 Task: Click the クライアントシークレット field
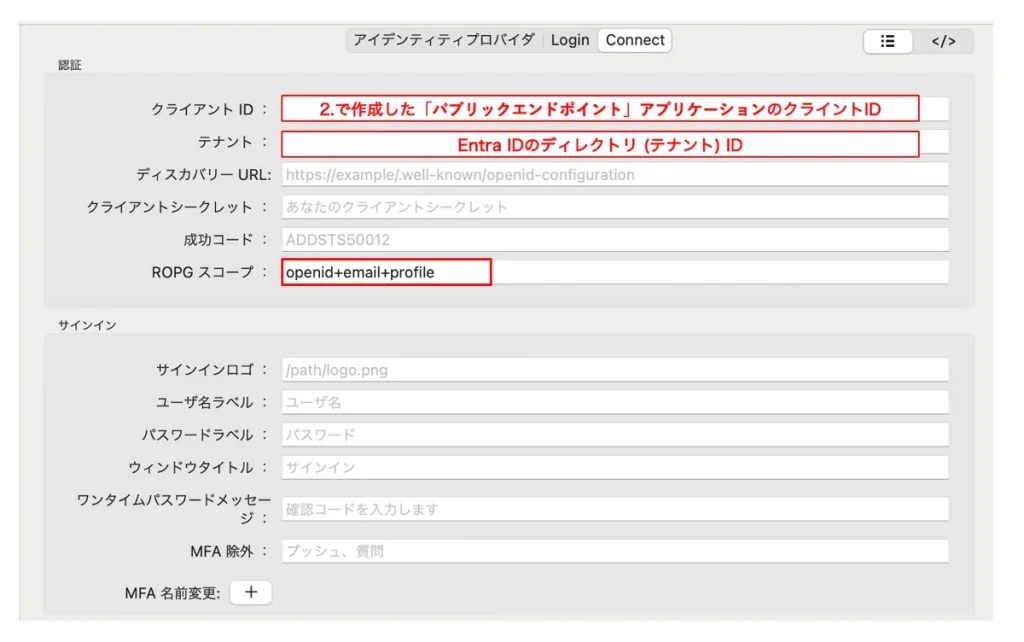pos(614,207)
